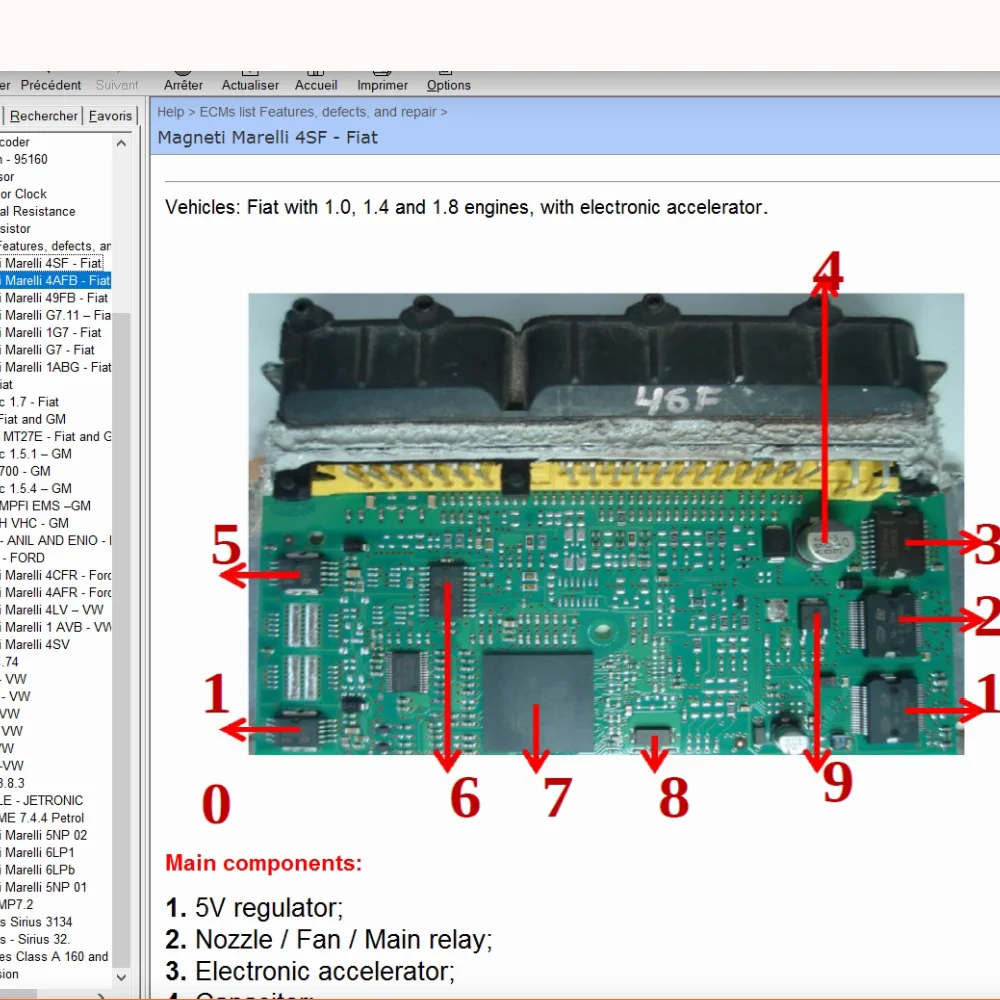The height and width of the screenshot is (1000, 1000).
Task: Go back with the Précédent toolbar button
Action: pos(50,85)
